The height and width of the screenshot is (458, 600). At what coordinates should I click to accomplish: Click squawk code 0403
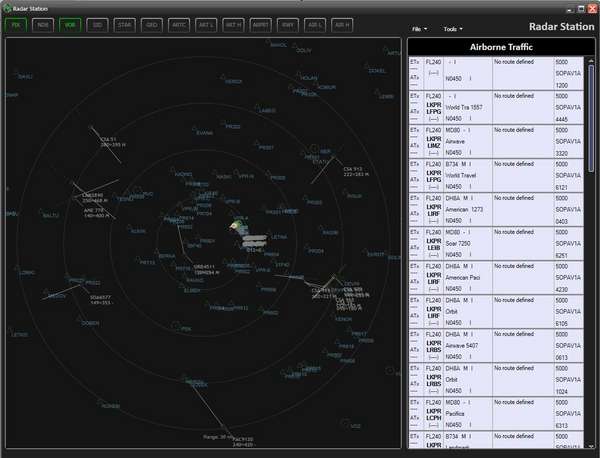pyautogui.click(x=562, y=222)
